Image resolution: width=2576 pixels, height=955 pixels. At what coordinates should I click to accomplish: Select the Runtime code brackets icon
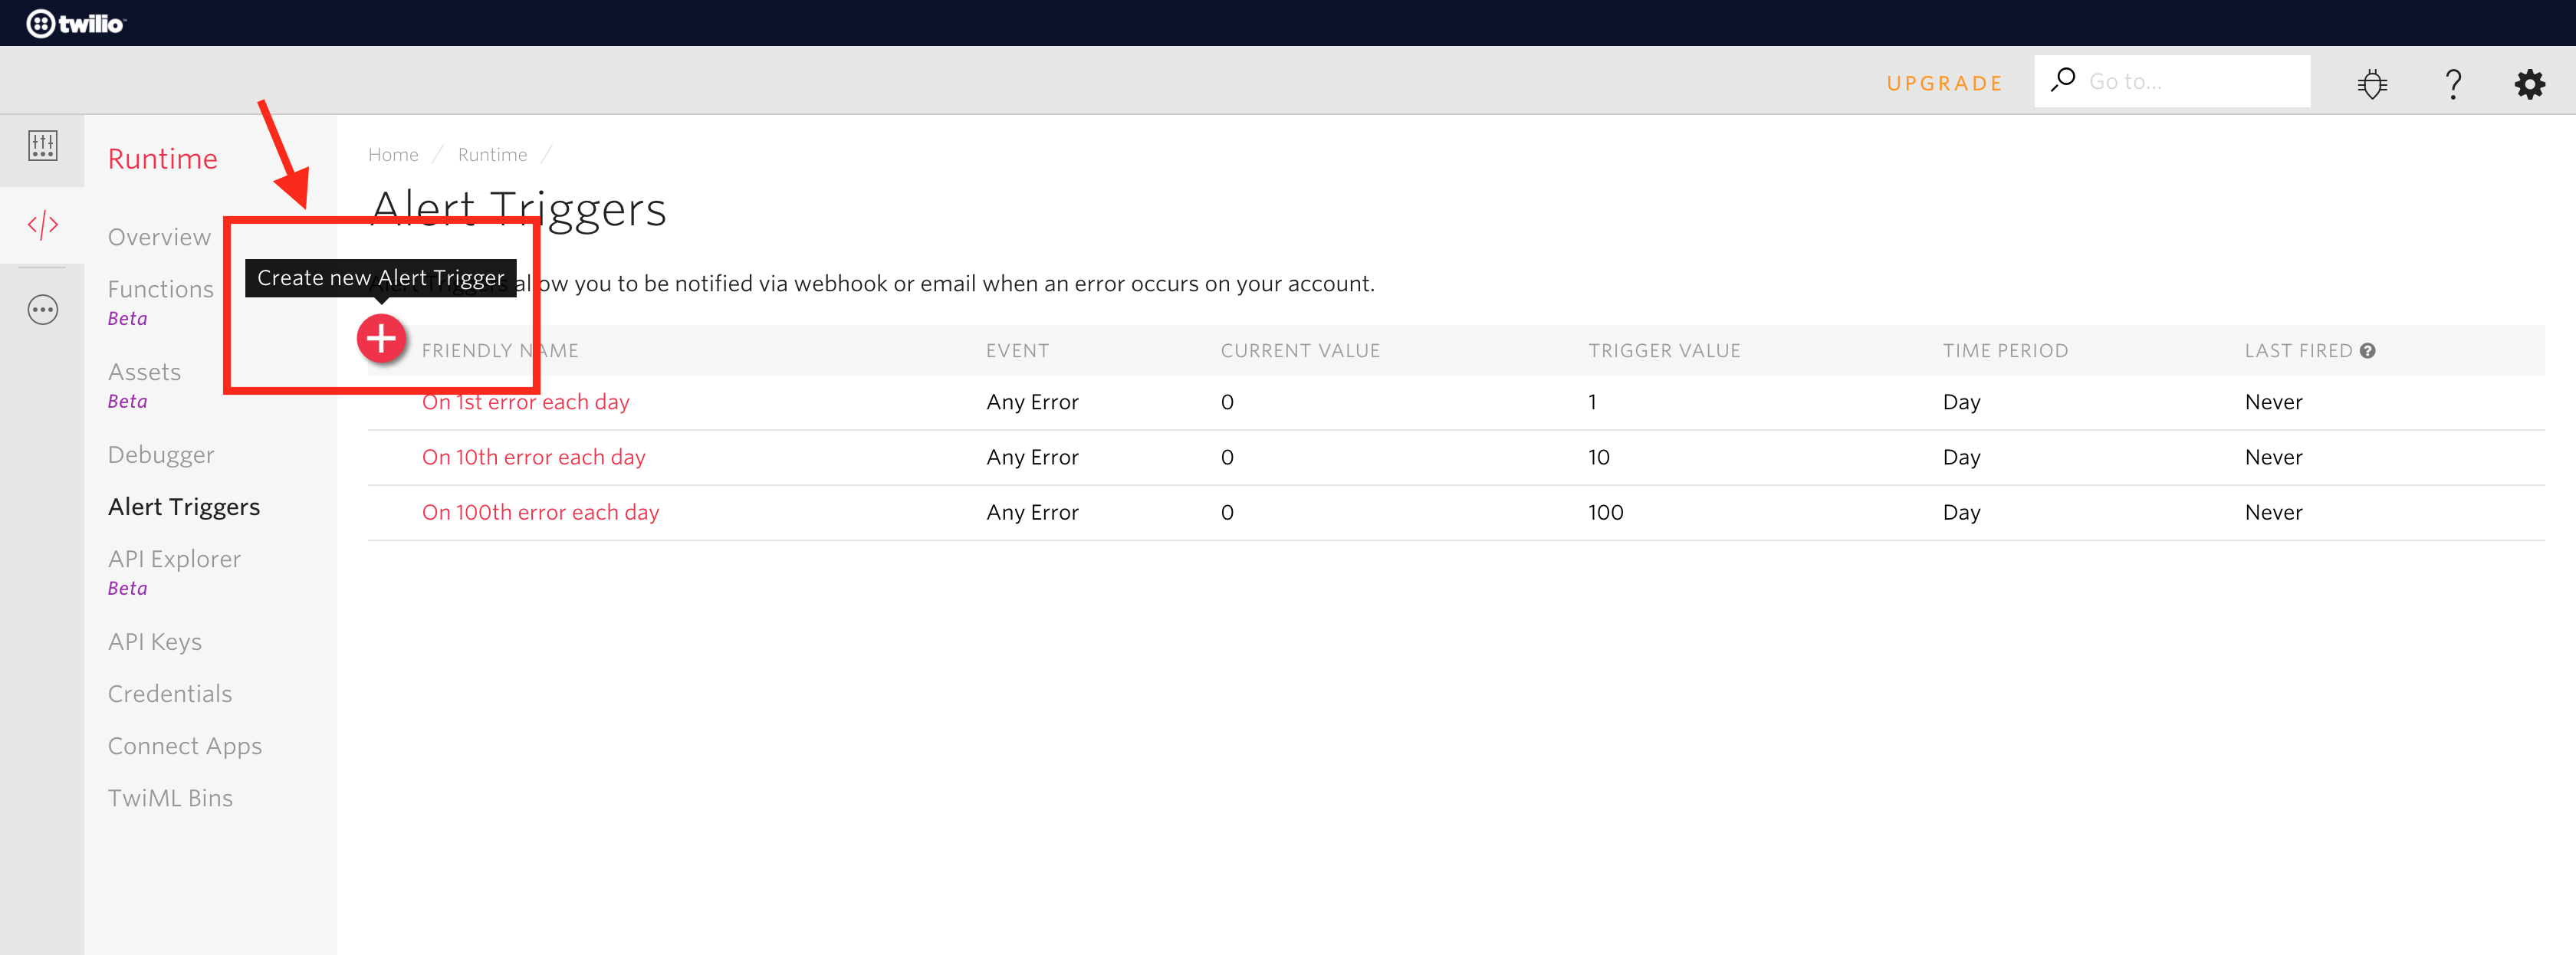point(42,225)
